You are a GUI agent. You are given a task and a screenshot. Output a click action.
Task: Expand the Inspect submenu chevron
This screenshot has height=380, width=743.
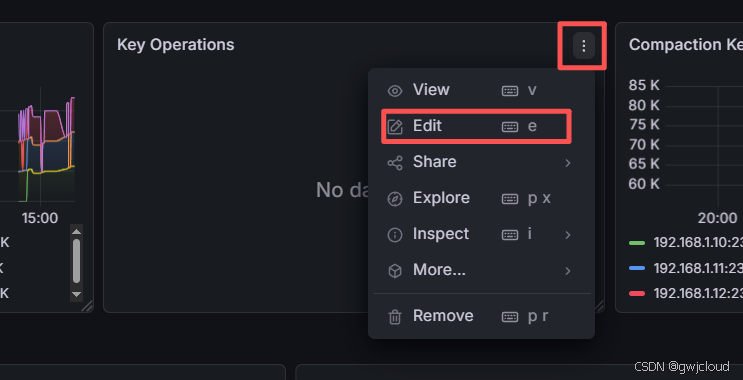tap(568, 235)
